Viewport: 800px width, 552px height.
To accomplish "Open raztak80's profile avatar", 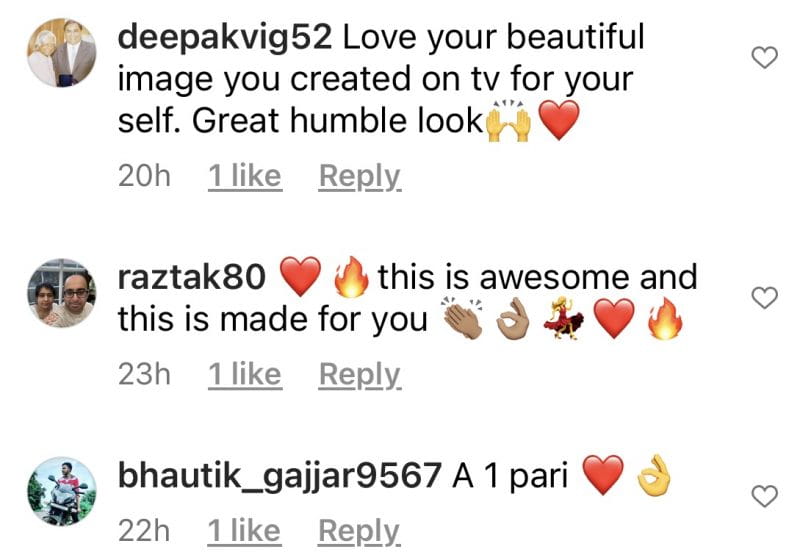I will coord(61,293).
